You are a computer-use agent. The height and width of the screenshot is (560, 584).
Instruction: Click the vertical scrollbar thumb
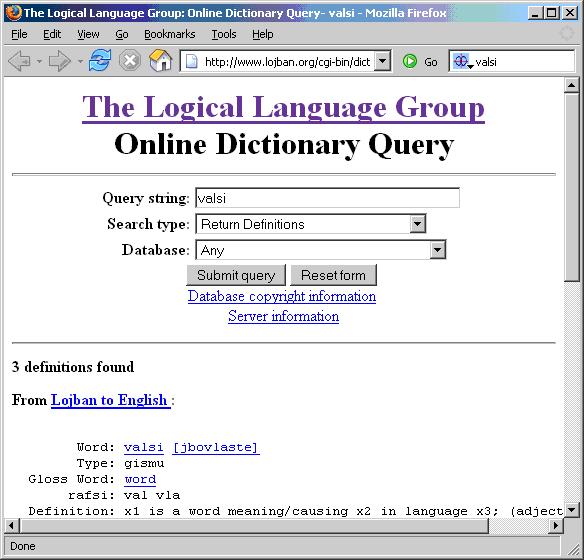click(x=572, y=188)
